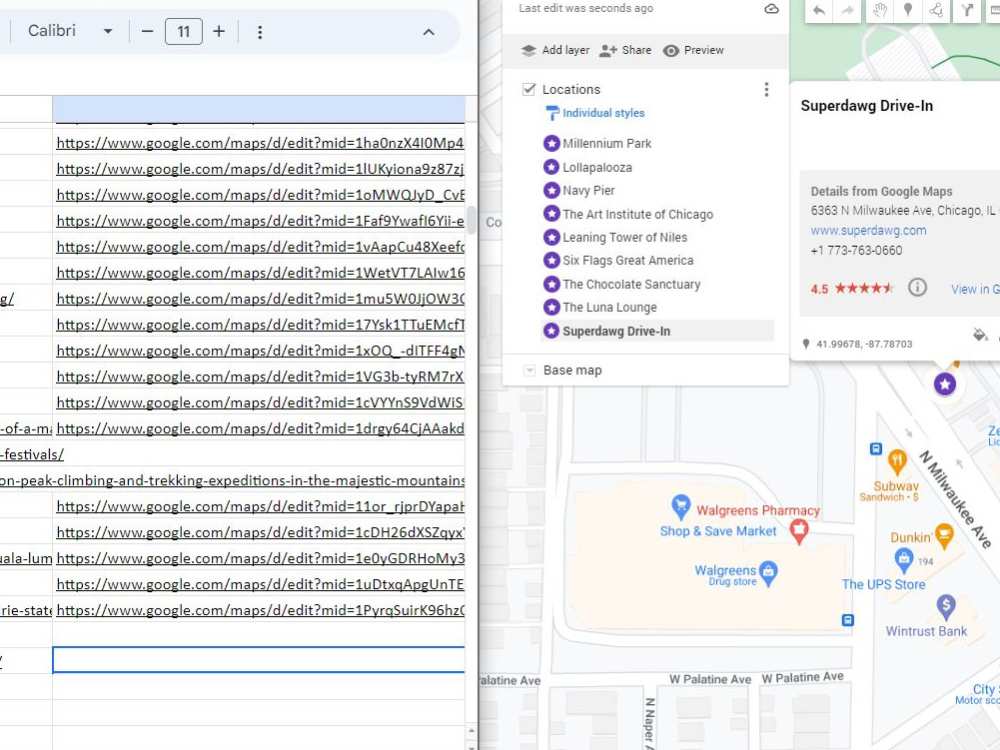Click the spreadsheet link with mid=1PyrqSuirK96hz
This screenshot has width=1000, height=750.
(260, 610)
